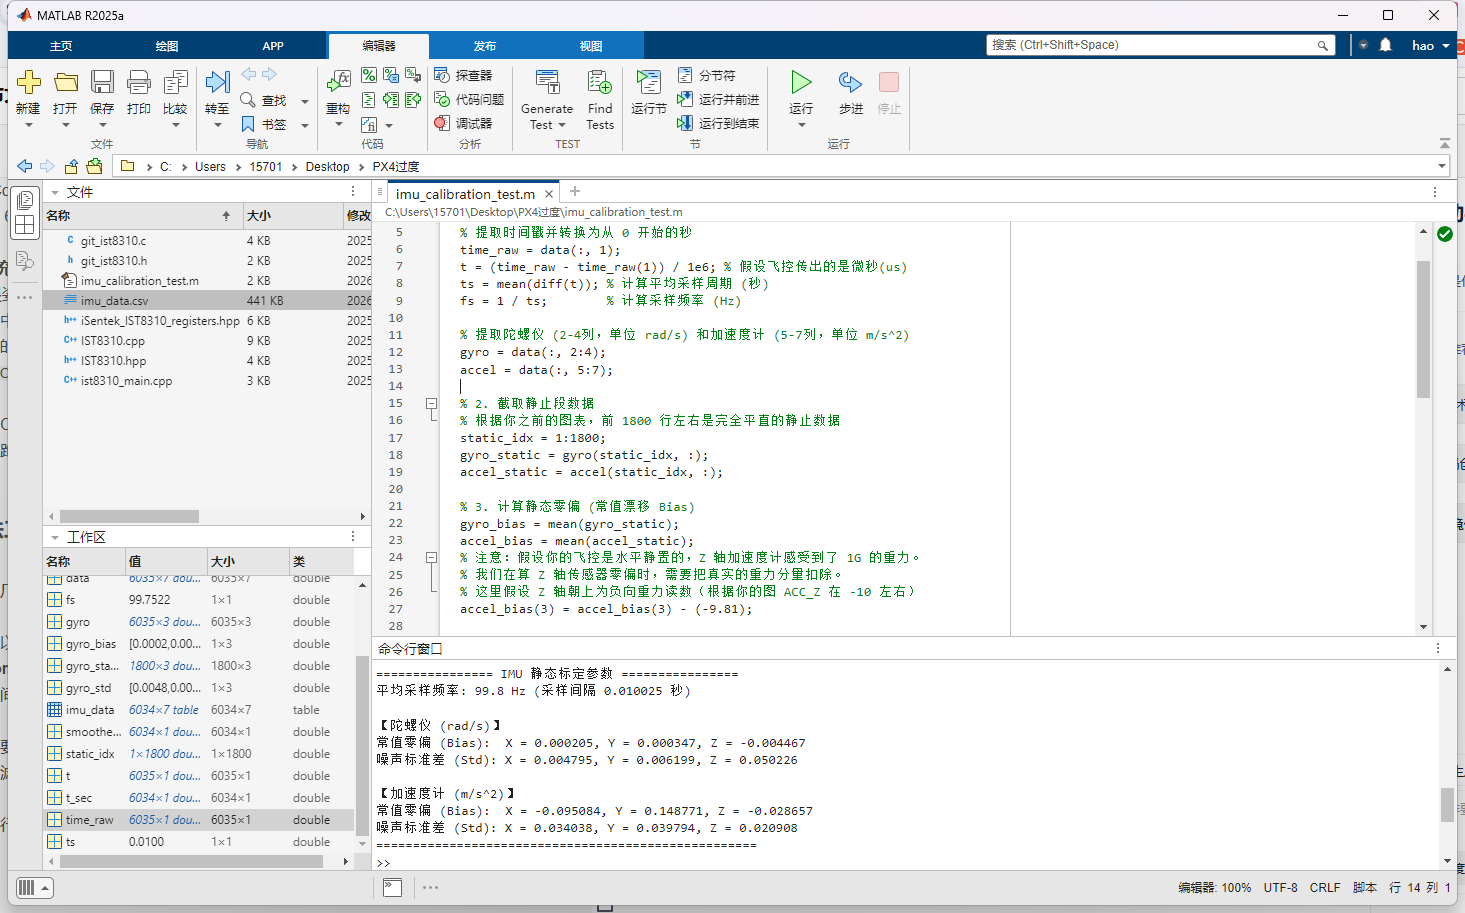Screen dimensions: 1465x913
Task: Open the 书签 dropdown arrow
Action: 305,125
